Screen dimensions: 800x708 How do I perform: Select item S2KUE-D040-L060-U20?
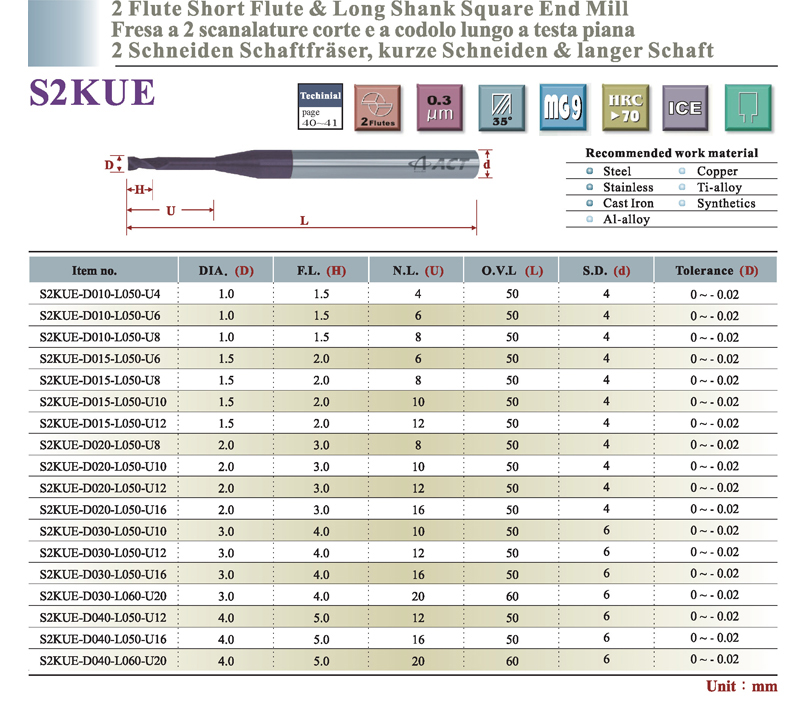point(103,661)
